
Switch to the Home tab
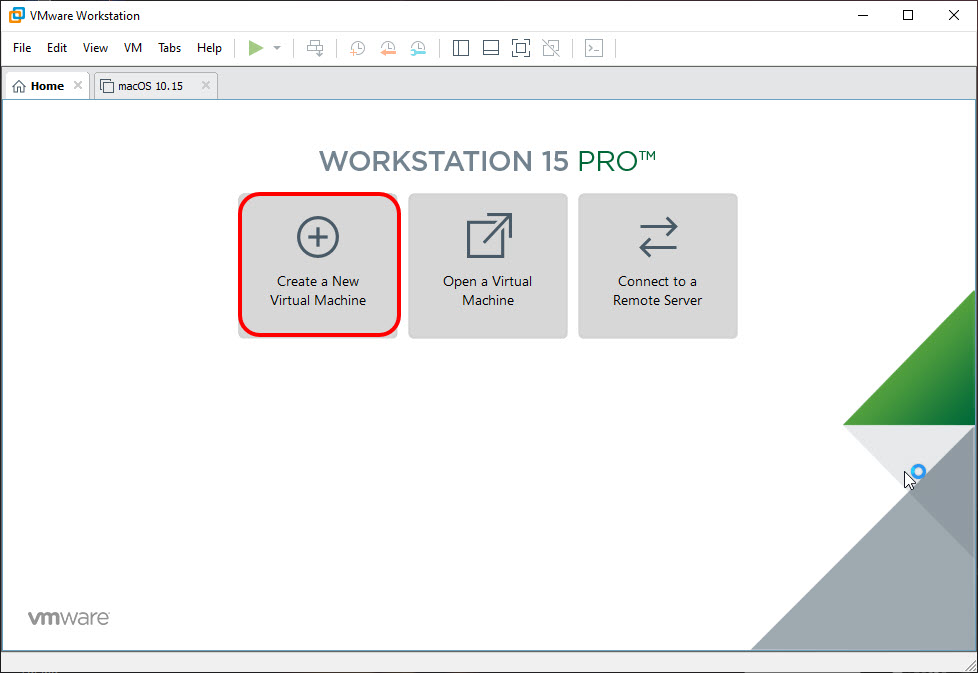coord(47,86)
